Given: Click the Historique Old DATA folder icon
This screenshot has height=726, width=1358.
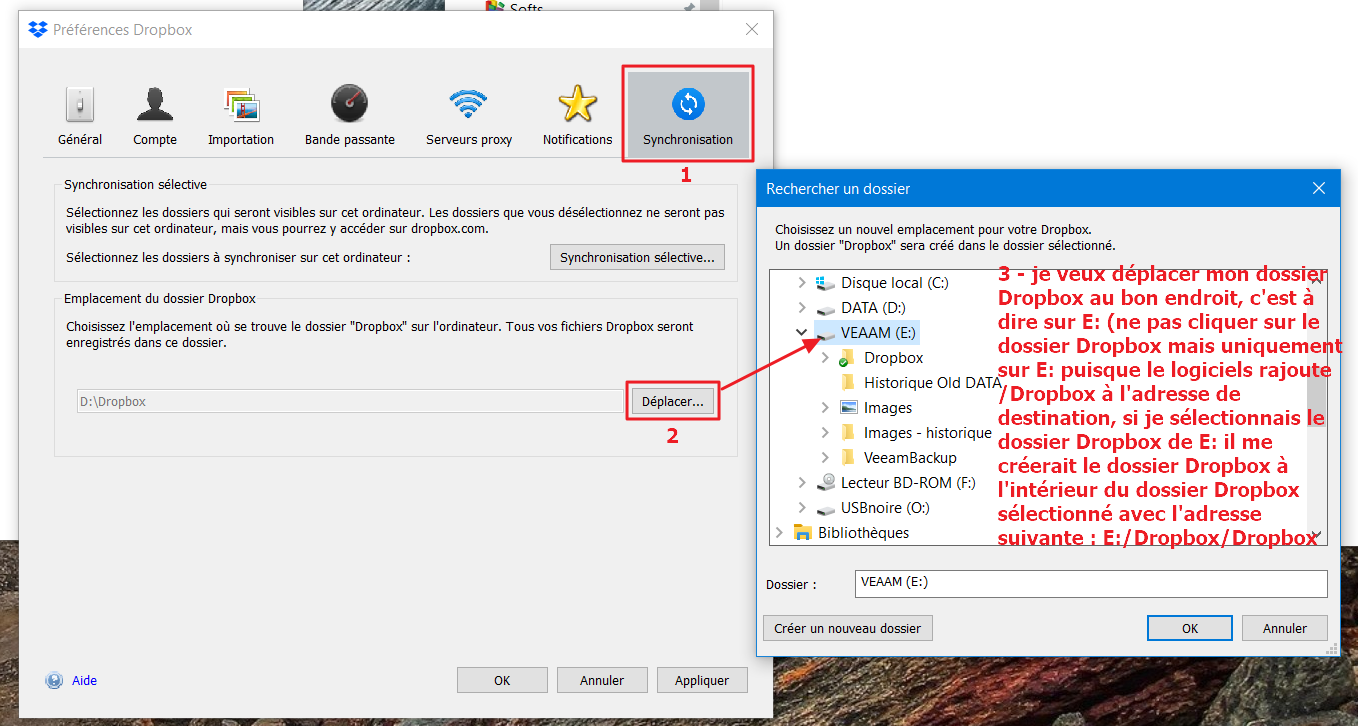Looking at the screenshot, I should point(848,382).
